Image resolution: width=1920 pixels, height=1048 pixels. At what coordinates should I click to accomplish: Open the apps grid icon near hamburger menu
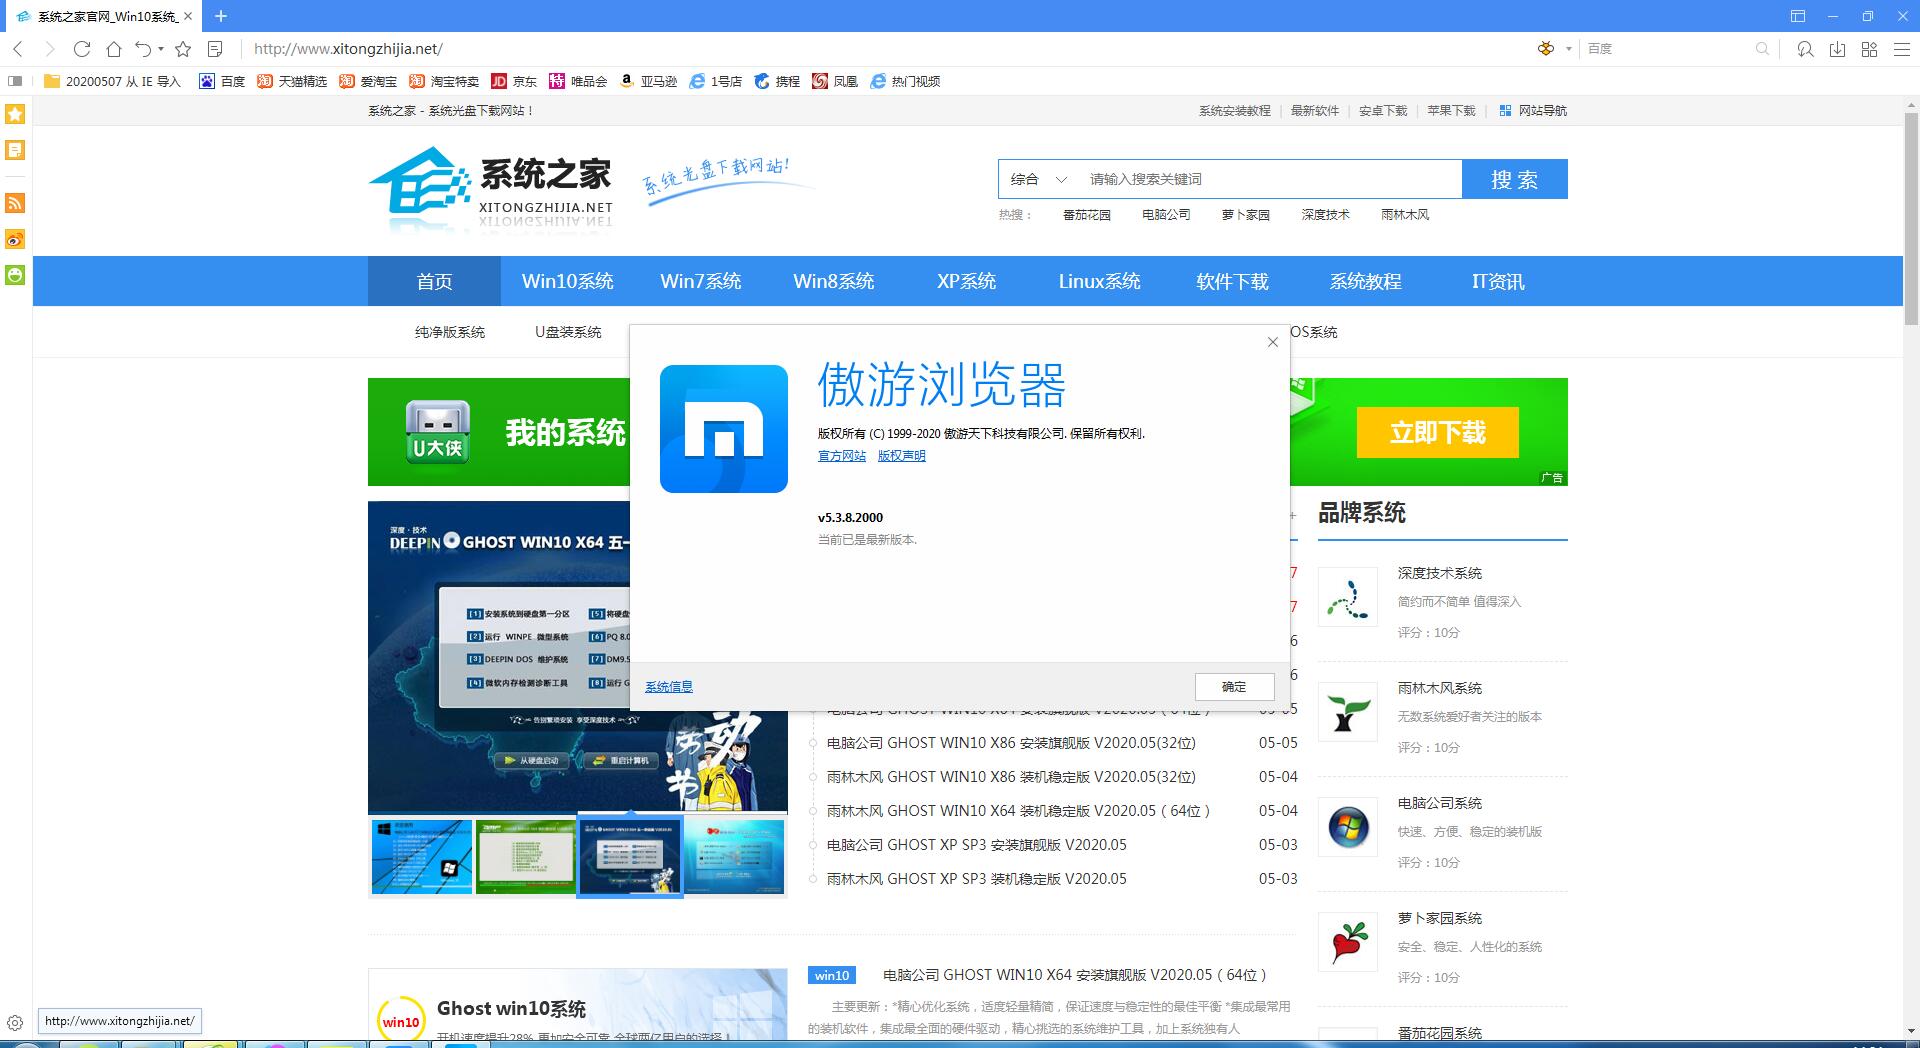(x=1869, y=48)
